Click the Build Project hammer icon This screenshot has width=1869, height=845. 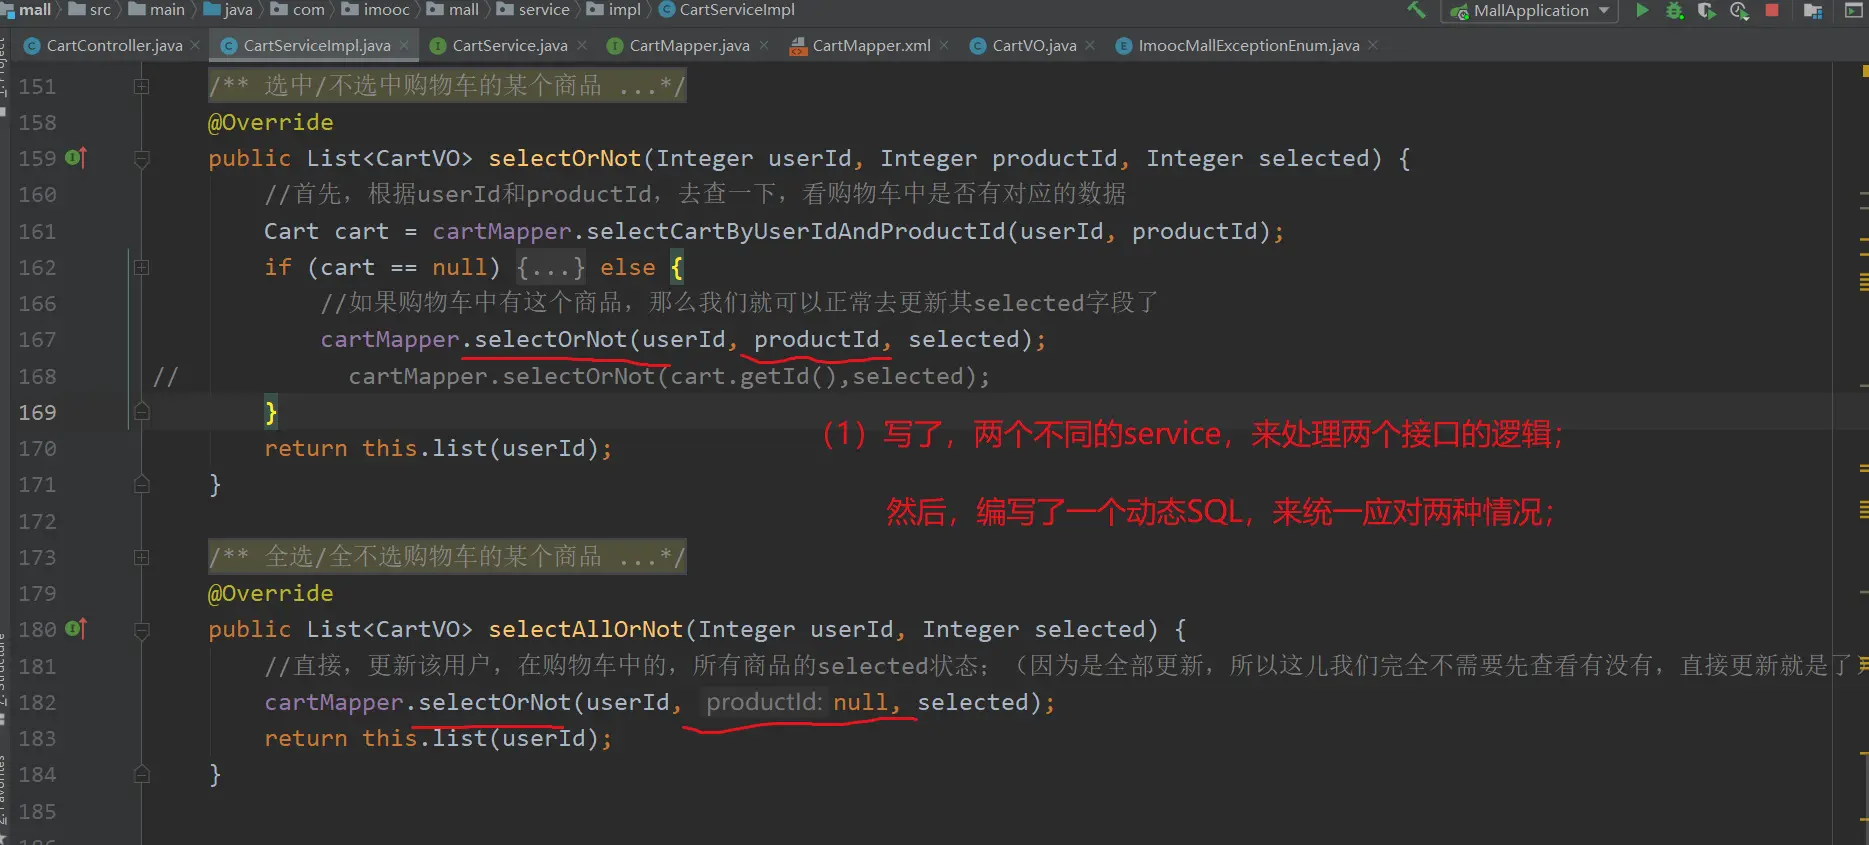pos(1416,10)
